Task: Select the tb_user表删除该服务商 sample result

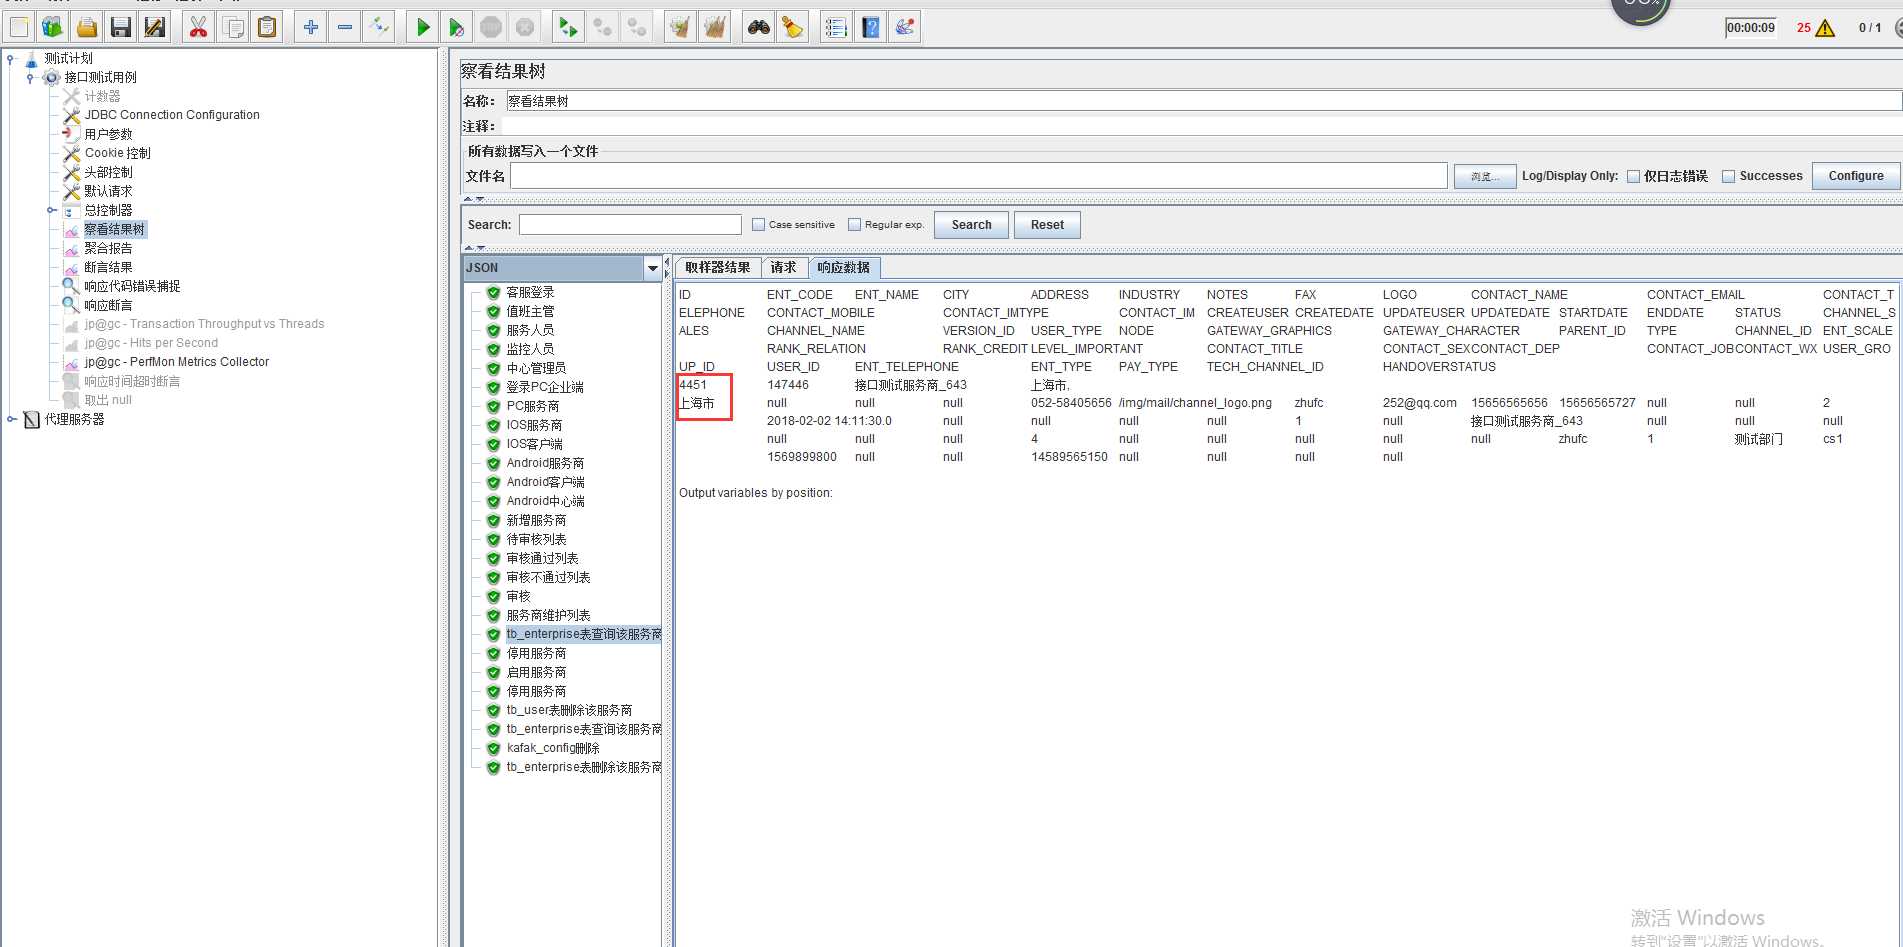Action: (x=569, y=710)
